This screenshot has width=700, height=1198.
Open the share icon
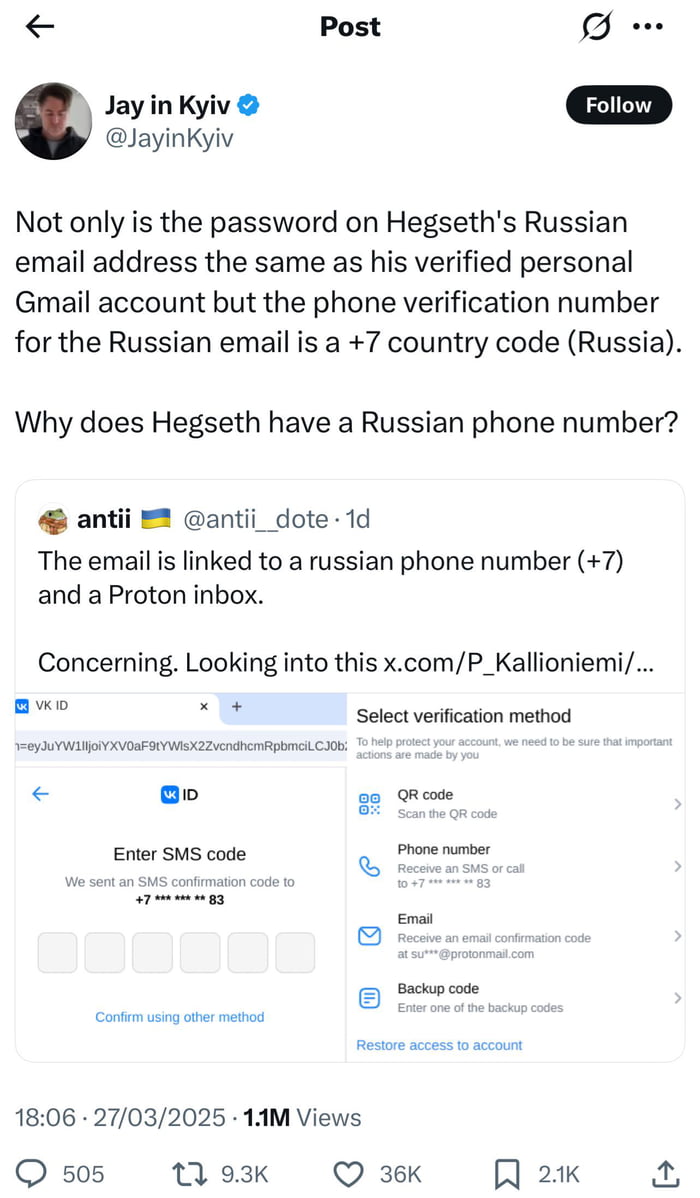664,1173
